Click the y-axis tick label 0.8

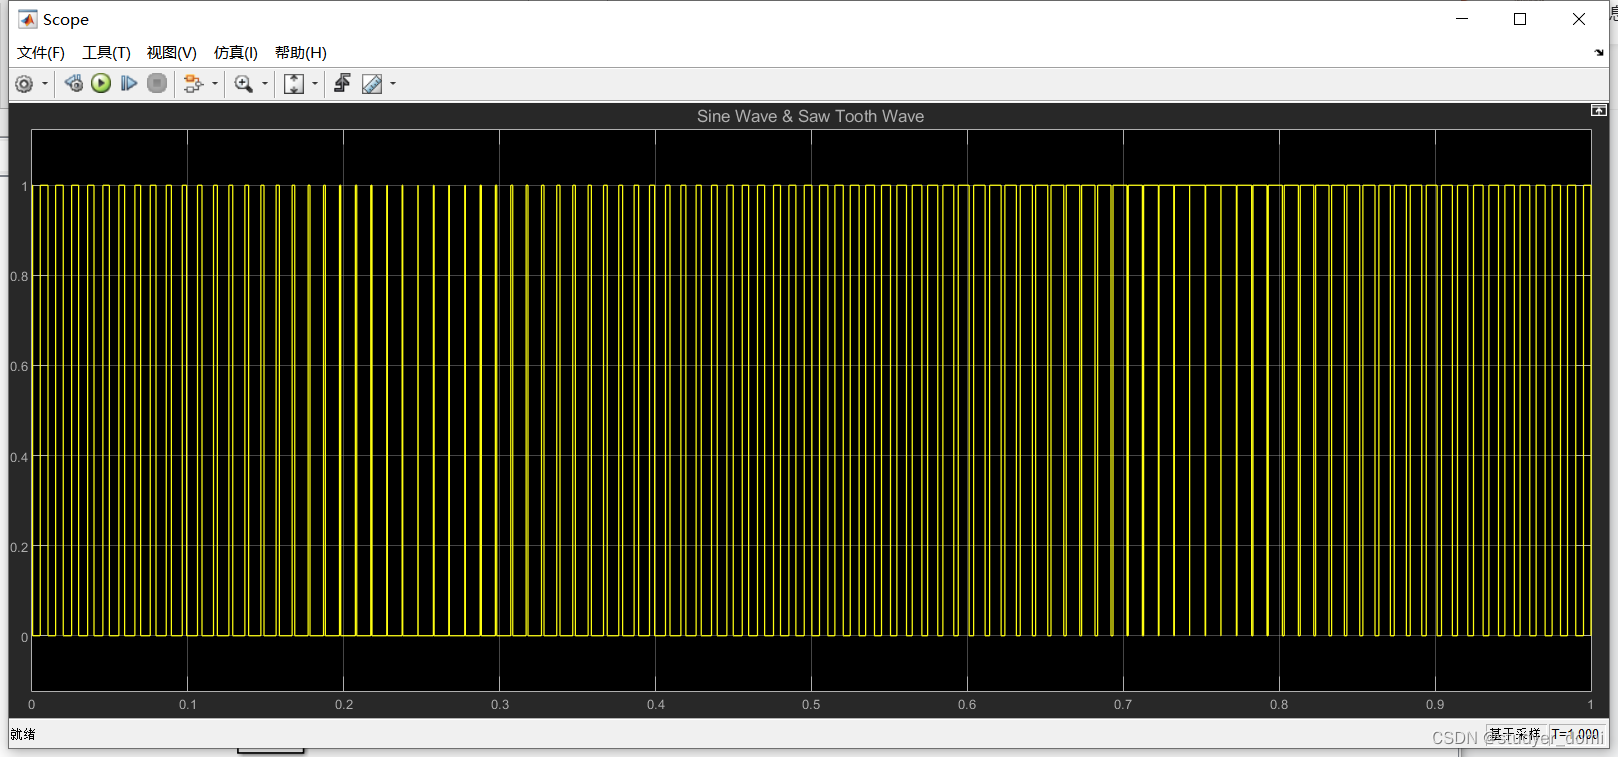19,277
